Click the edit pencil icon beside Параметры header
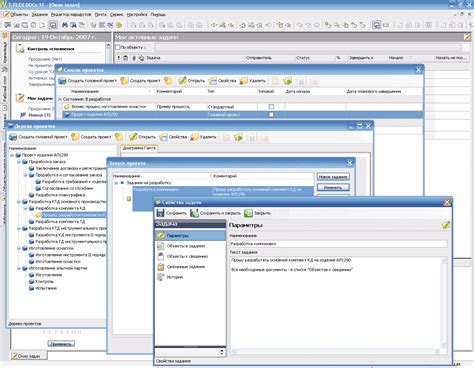Screen dimensions: 474x368 click(x=446, y=225)
